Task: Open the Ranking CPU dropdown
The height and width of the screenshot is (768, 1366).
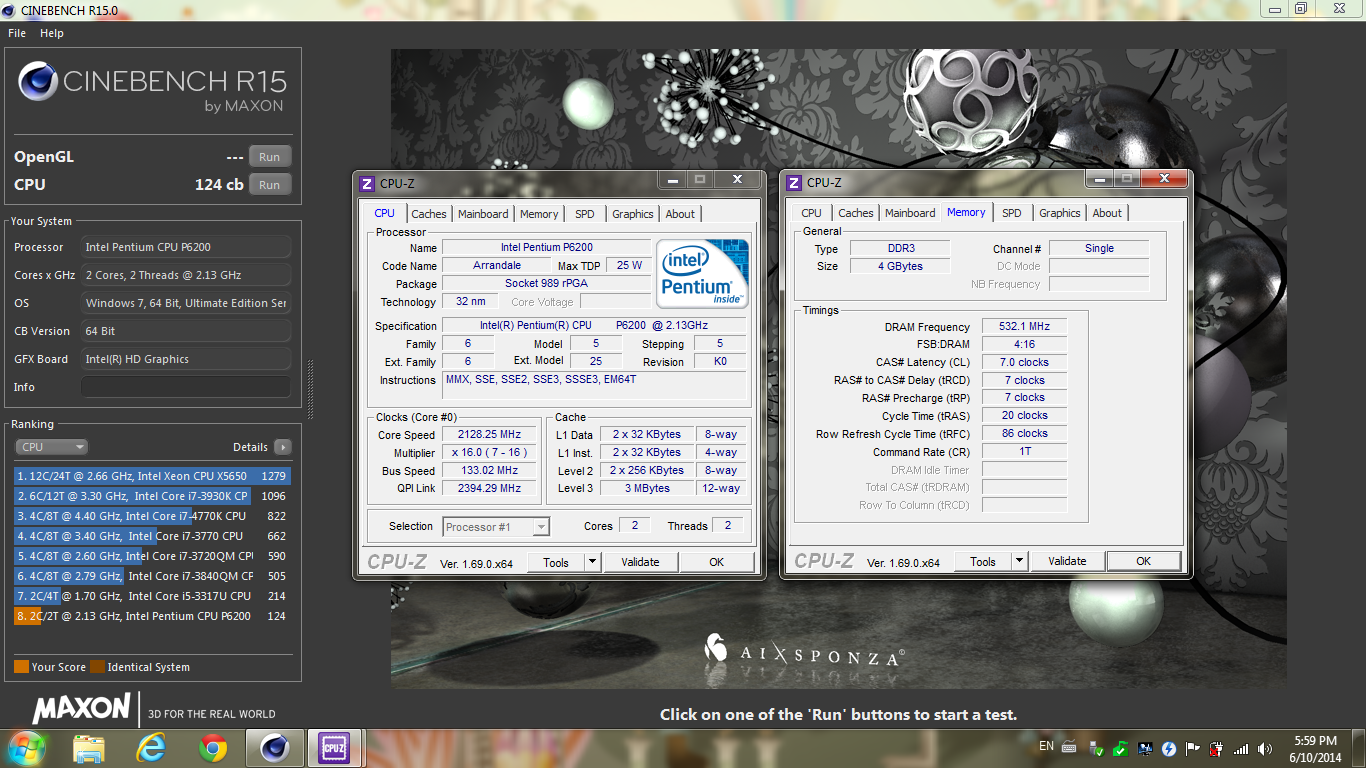Action: (x=51, y=447)
